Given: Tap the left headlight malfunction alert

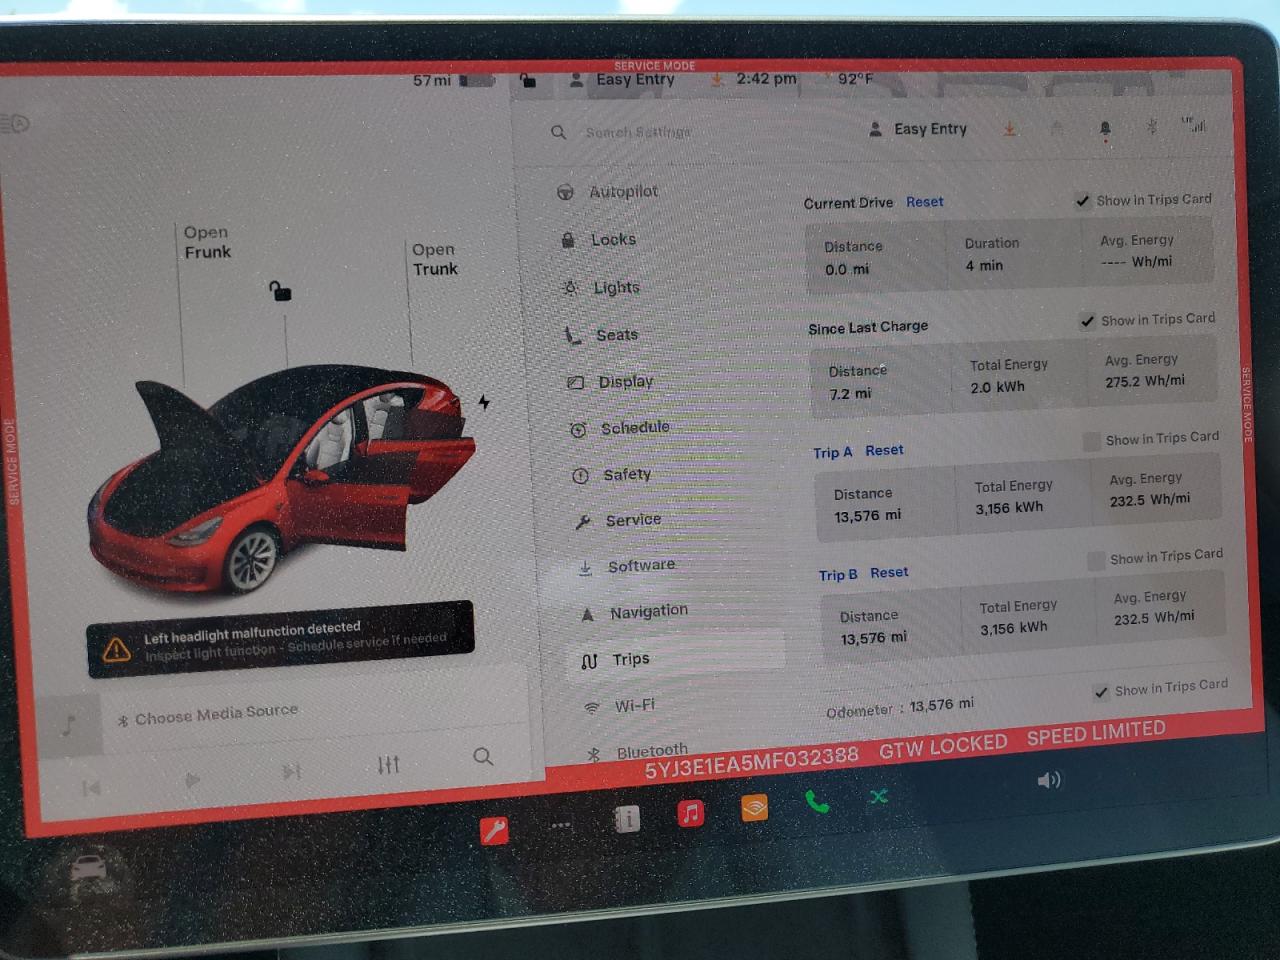Looking at the screenshot, I should [x=280, y=640].
